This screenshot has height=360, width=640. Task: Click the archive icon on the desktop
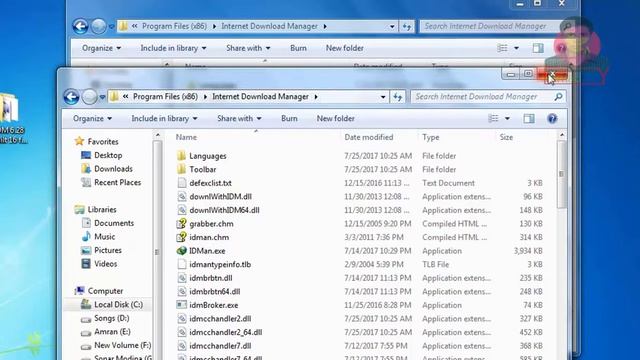pos(9,108)
